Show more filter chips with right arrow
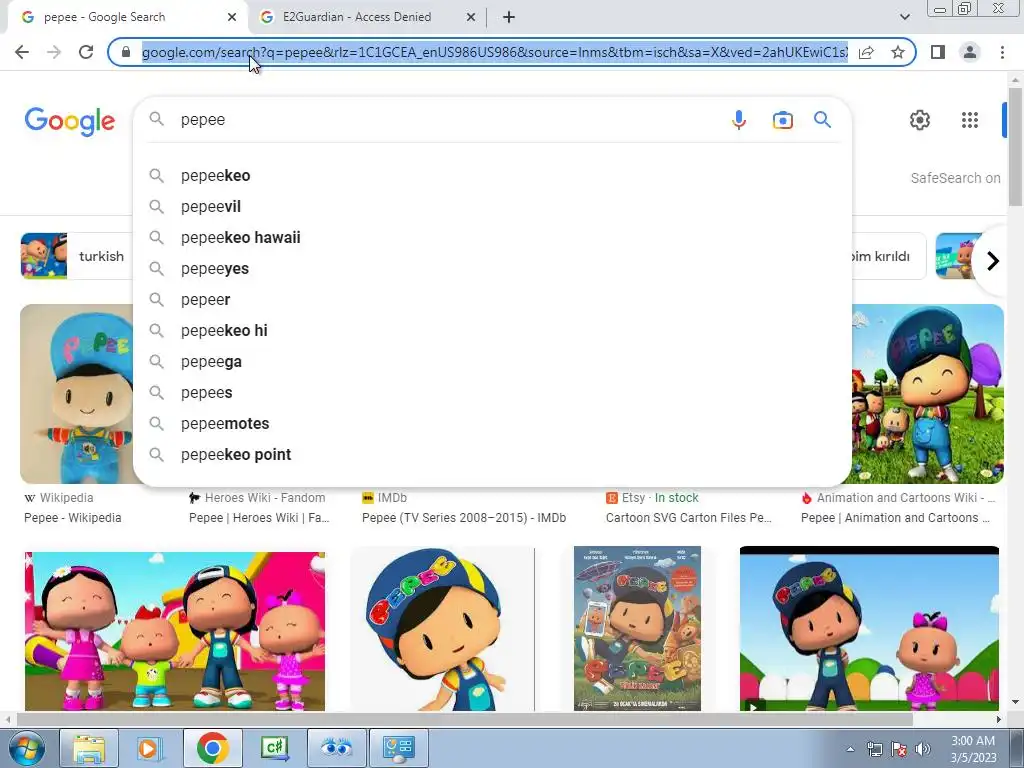Viewport: 1024px width, 768px height. point(992,261)
